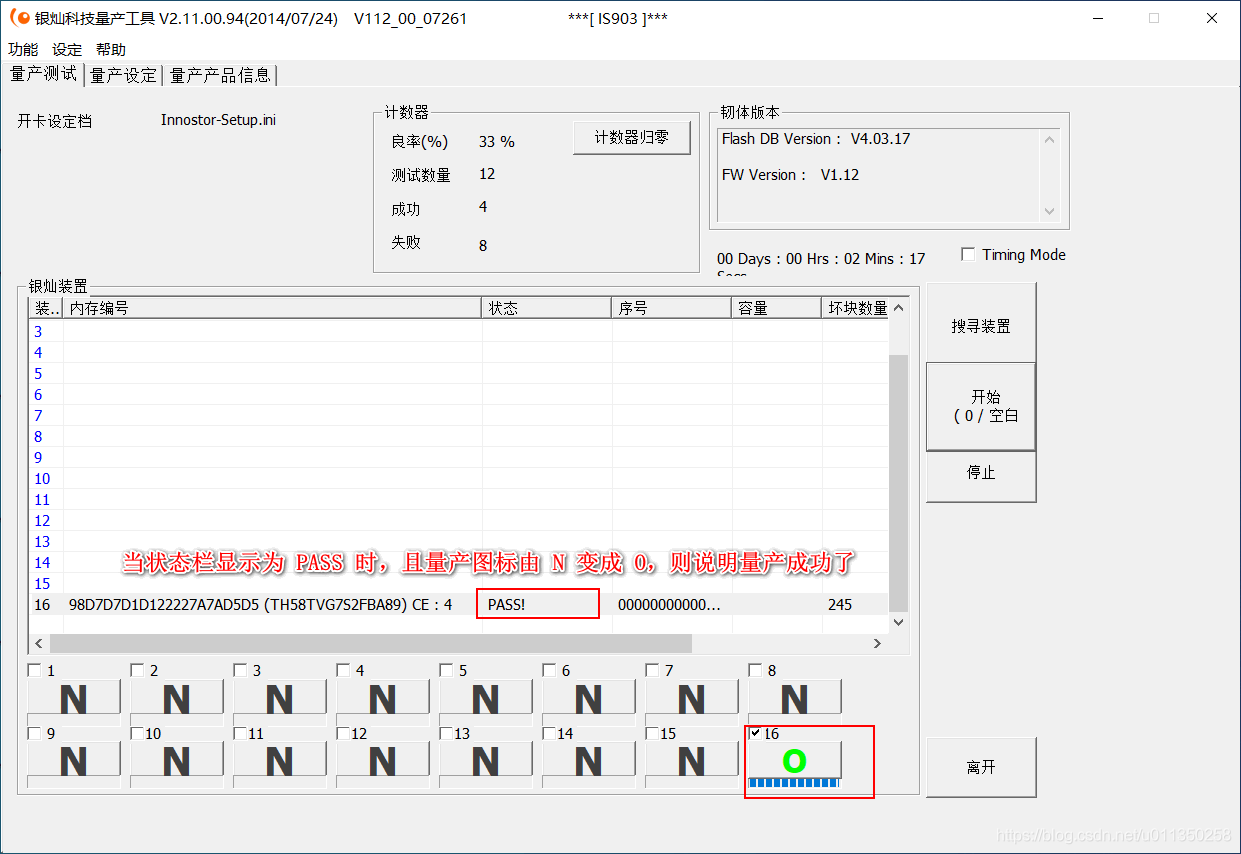
Task: Click the Innostor-Setup.ini file name
Action: click(218, 120)
